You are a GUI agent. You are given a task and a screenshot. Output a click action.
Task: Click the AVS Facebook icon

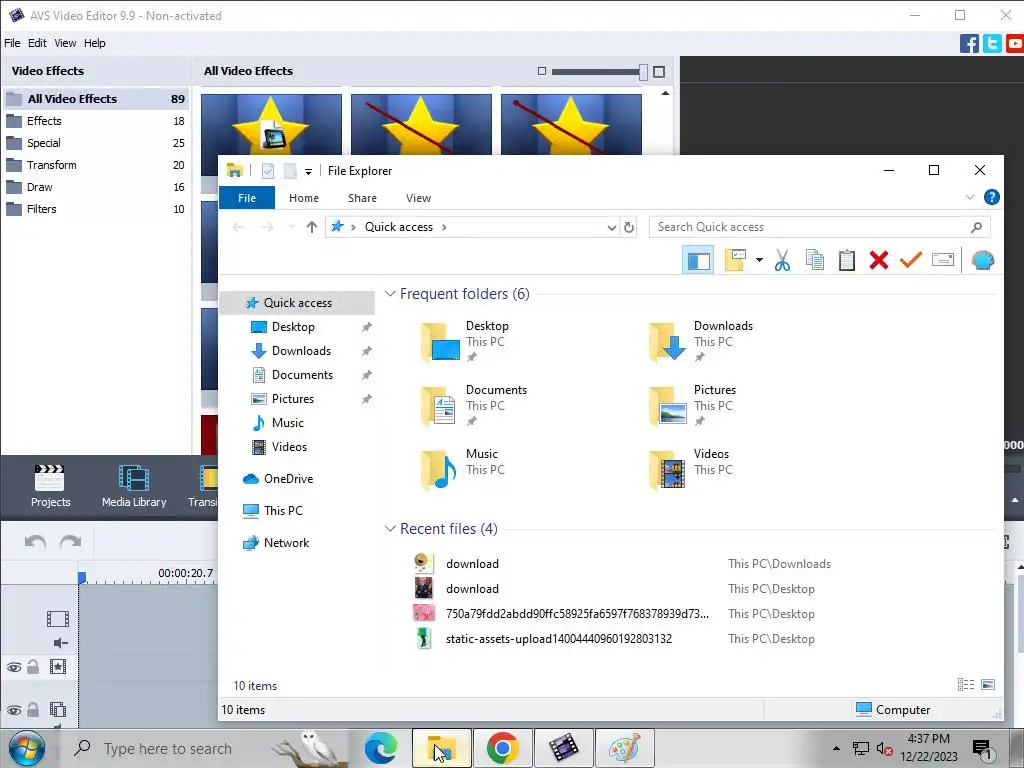tap(969, 44)
